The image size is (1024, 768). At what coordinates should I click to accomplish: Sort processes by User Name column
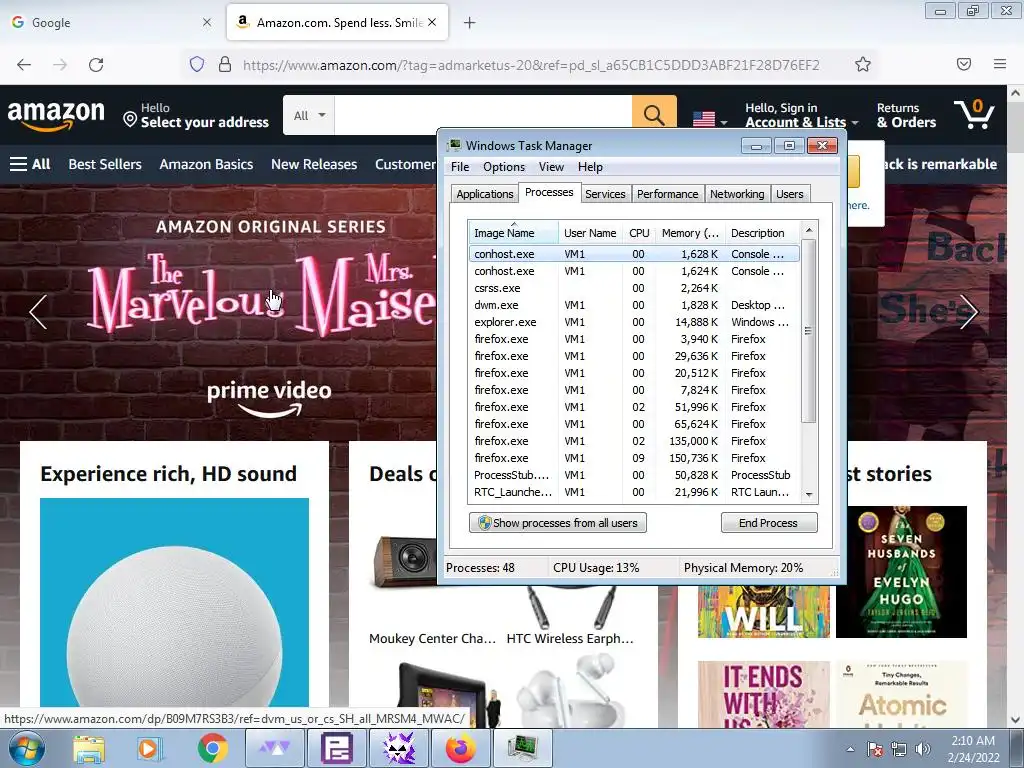(590, 232)
